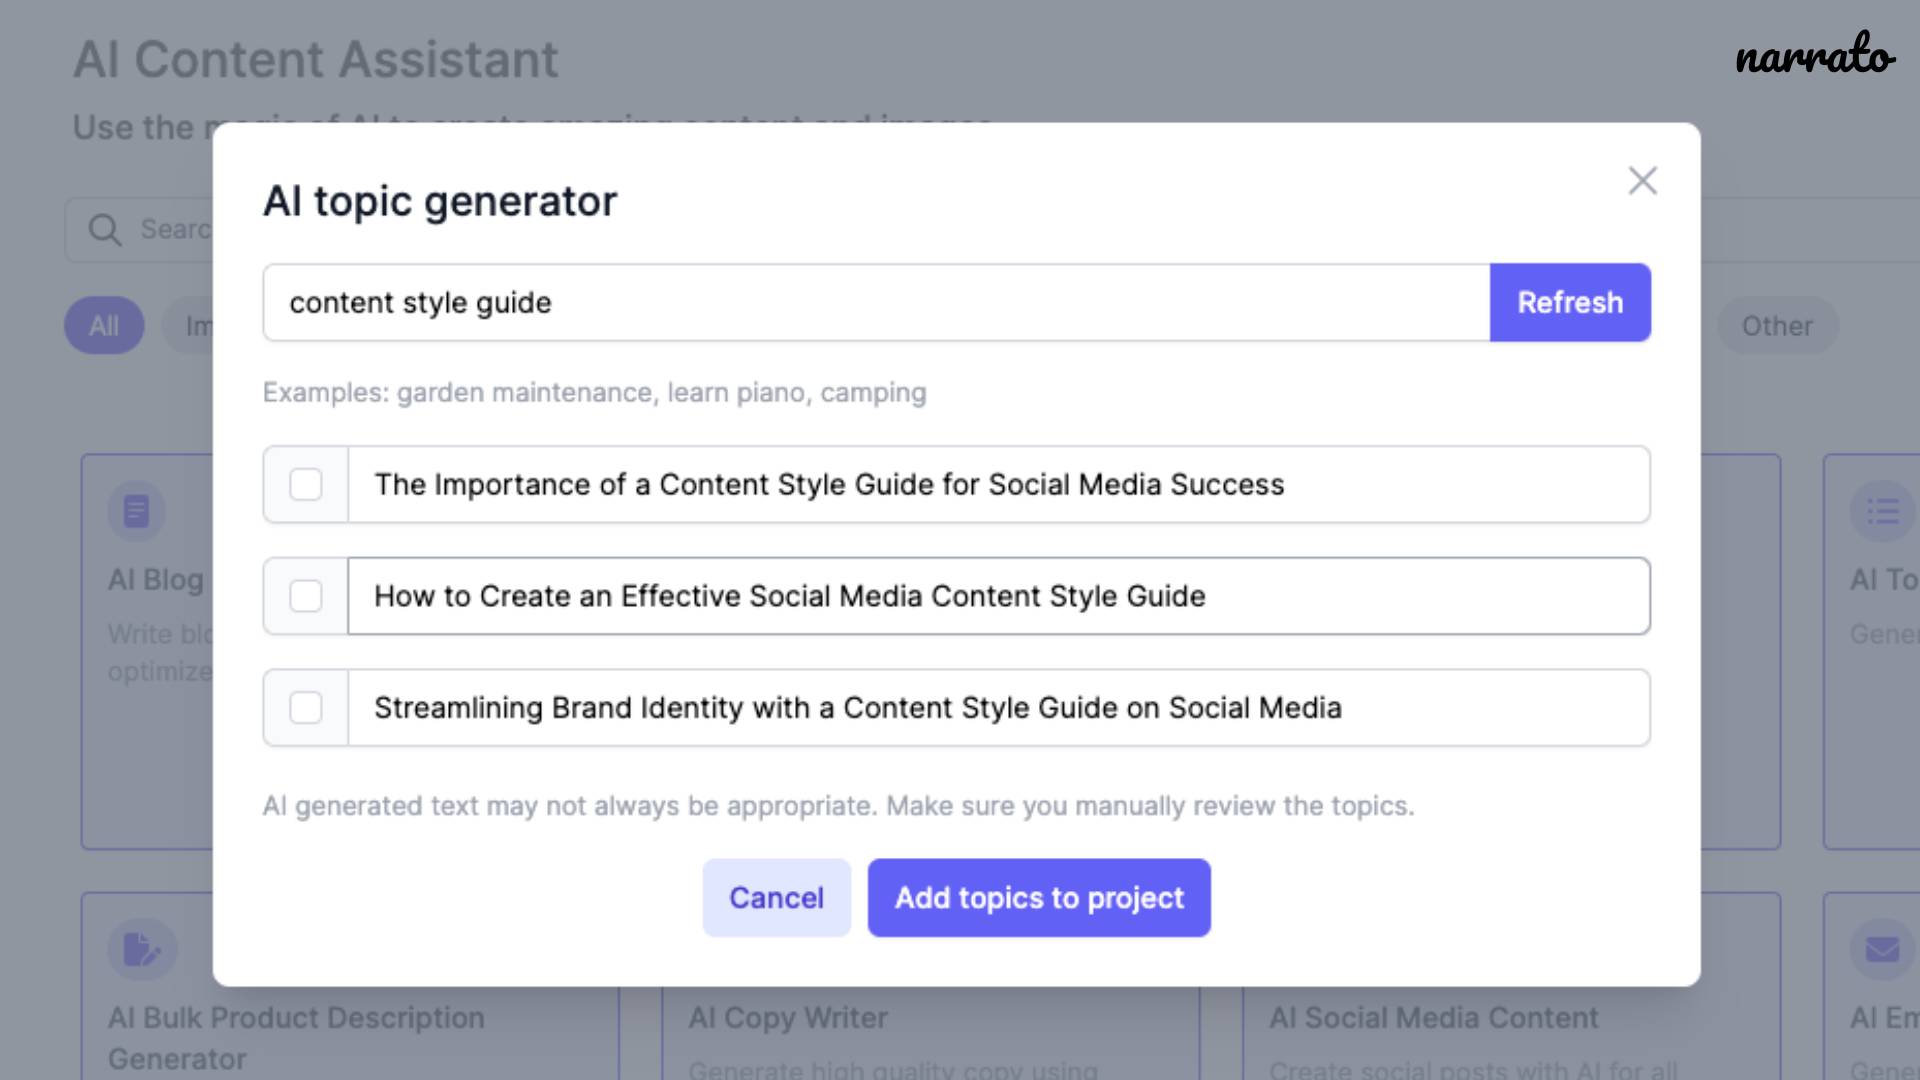Click the AI Bulk Product Description Generator icon
The height and width of the screenshot is (1080, 1920).
[x=142, y=948]
